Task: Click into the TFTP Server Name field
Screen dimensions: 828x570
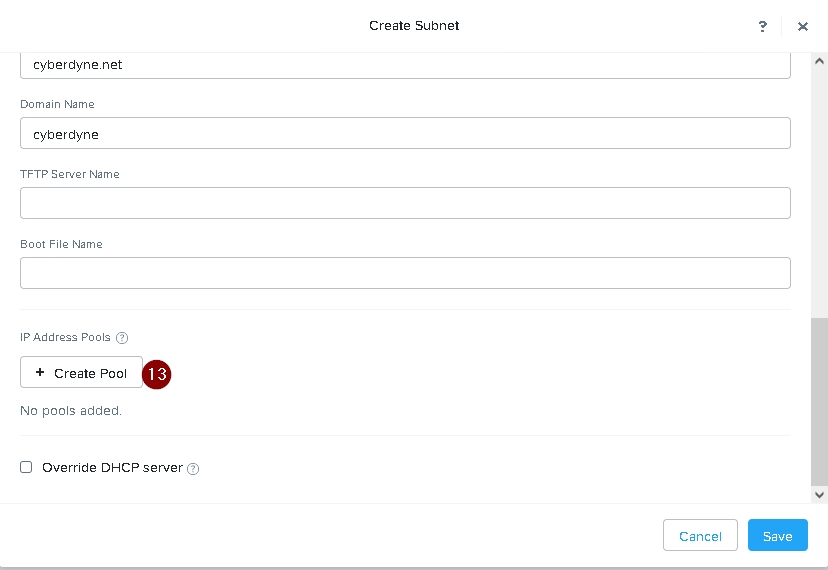Action: coord(405,203)
